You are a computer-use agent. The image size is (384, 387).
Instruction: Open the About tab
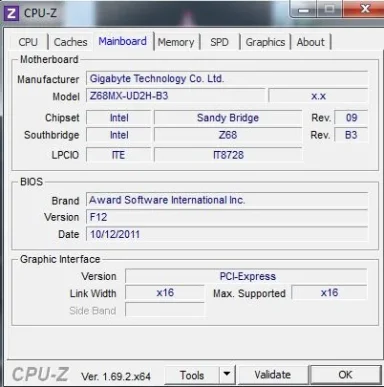coord(310,42)
